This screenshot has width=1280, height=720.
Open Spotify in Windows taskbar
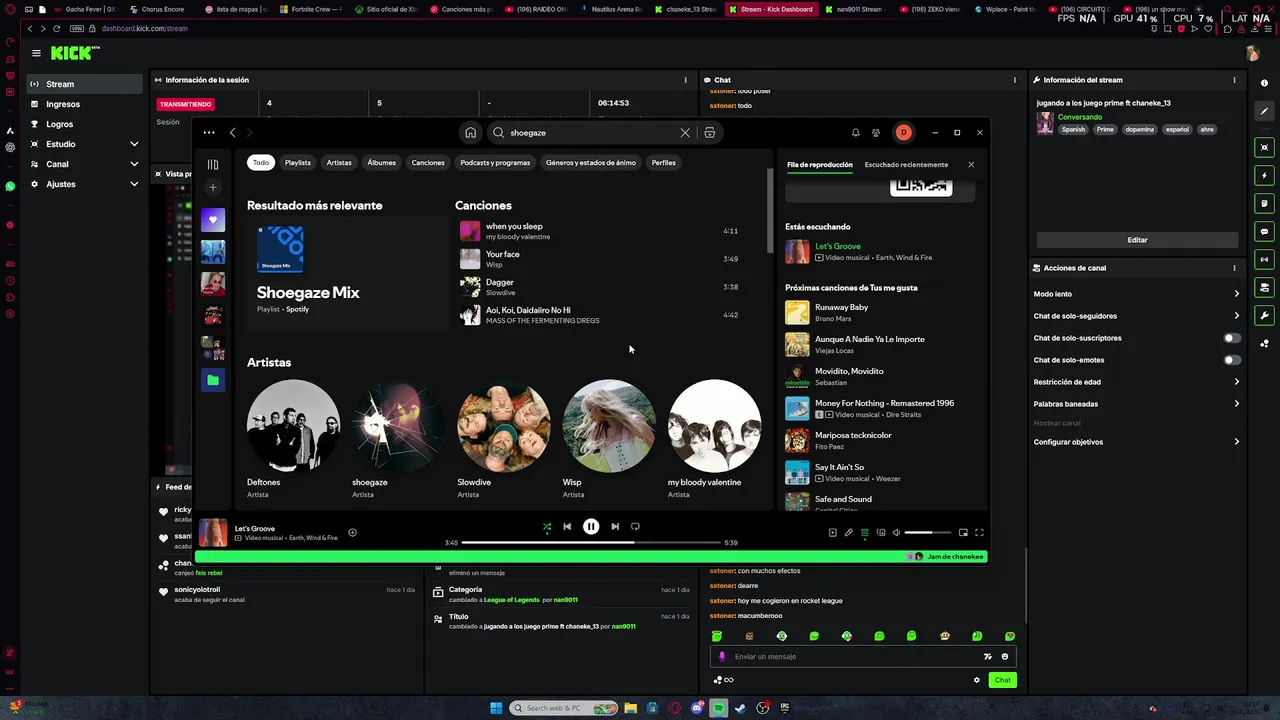(x=719, y=708)
